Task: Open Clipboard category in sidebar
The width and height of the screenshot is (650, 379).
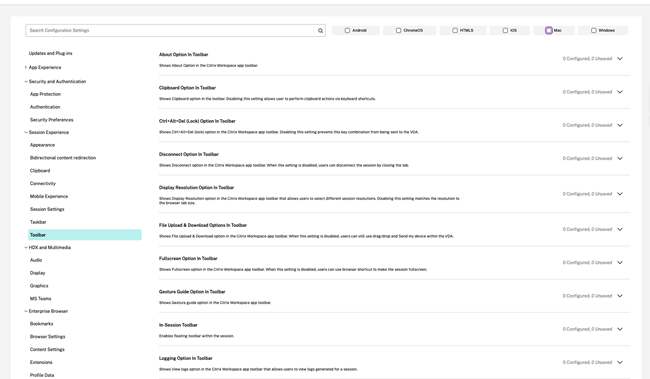Action: (x=40, y=171)
